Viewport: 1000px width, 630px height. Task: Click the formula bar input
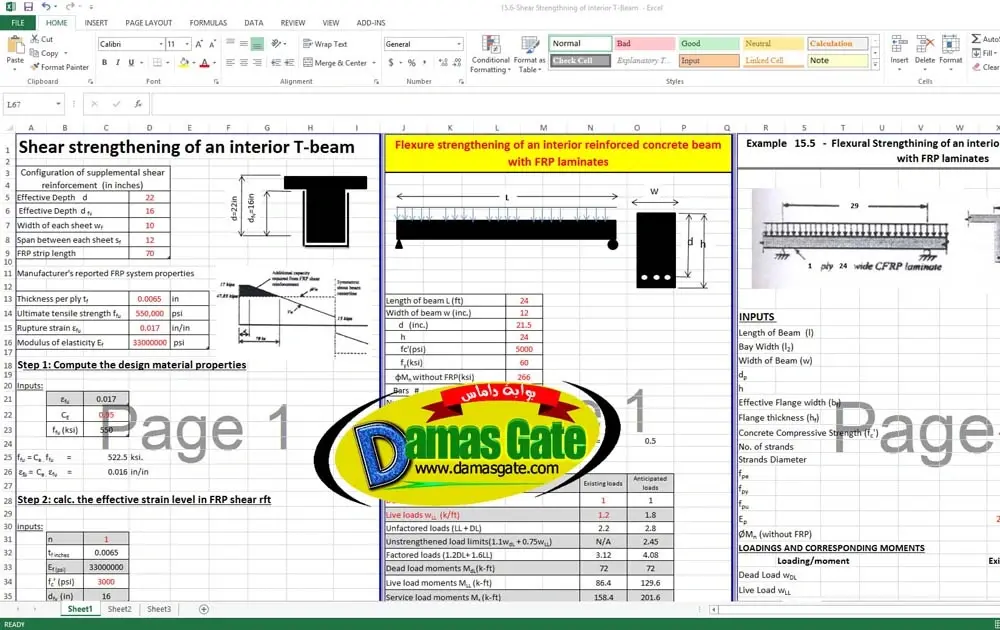tap(574, 104)
